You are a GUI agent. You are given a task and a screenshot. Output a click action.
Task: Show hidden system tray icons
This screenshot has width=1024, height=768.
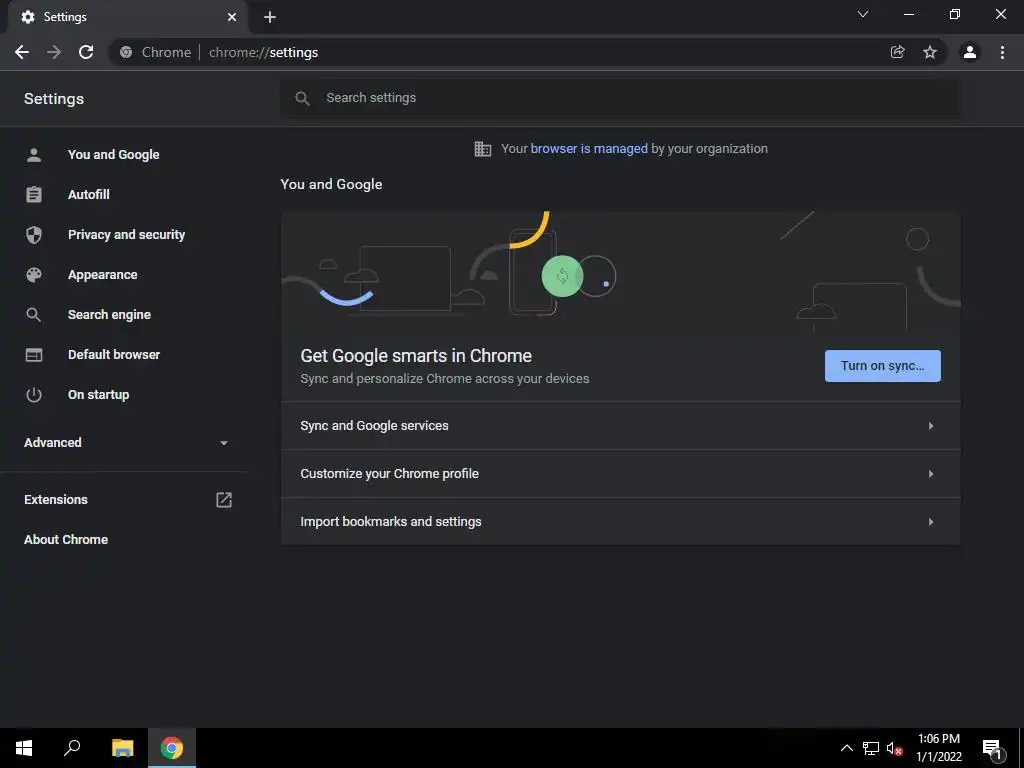(x=846, y=748)
